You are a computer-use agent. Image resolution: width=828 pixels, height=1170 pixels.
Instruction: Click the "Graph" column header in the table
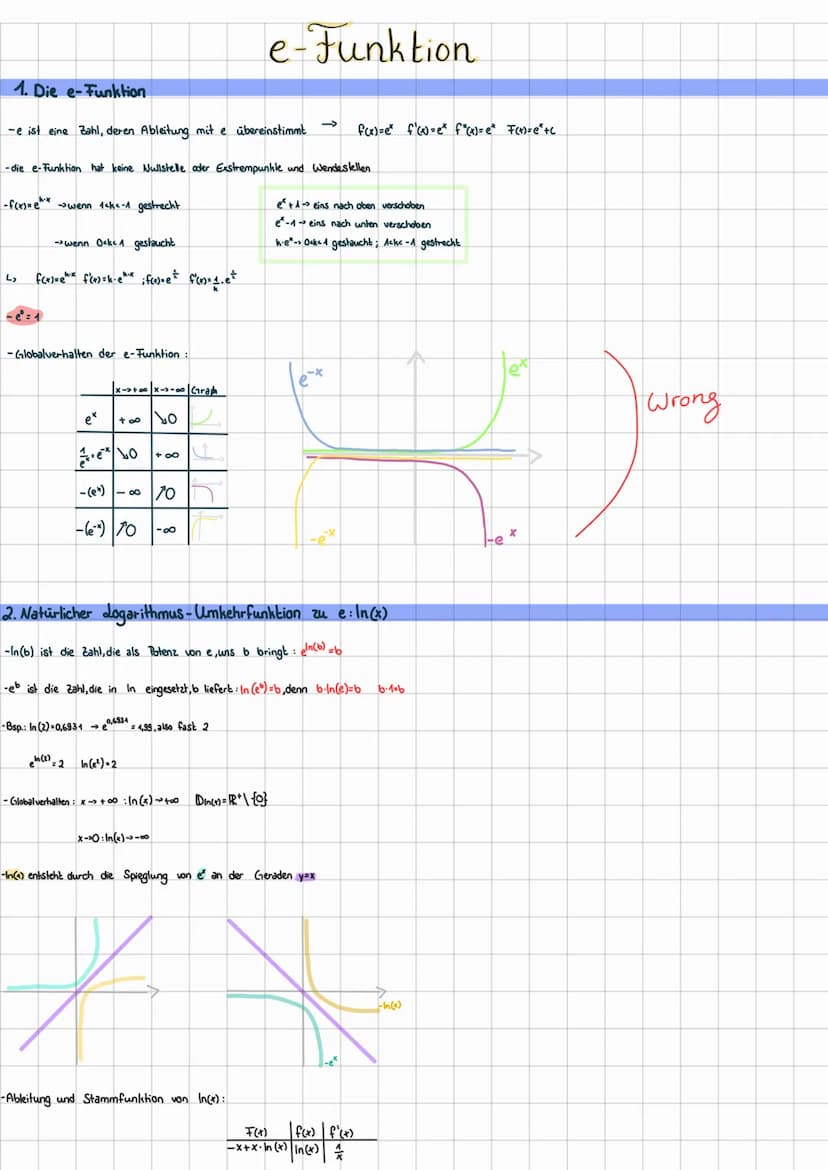[208, 389]
